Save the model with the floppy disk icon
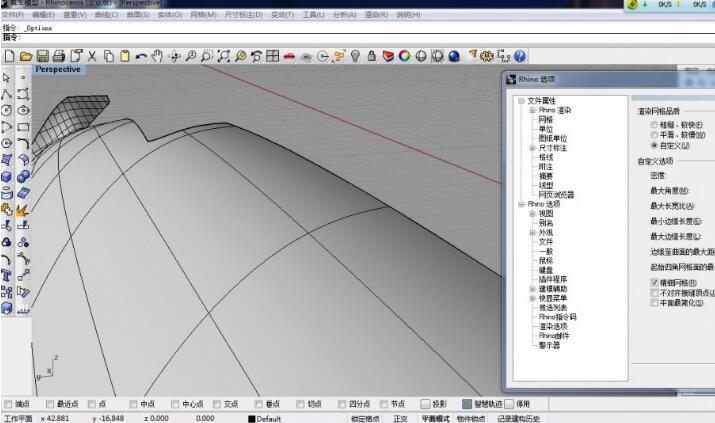This screenshot has height=423, width=715. point(43,56)
